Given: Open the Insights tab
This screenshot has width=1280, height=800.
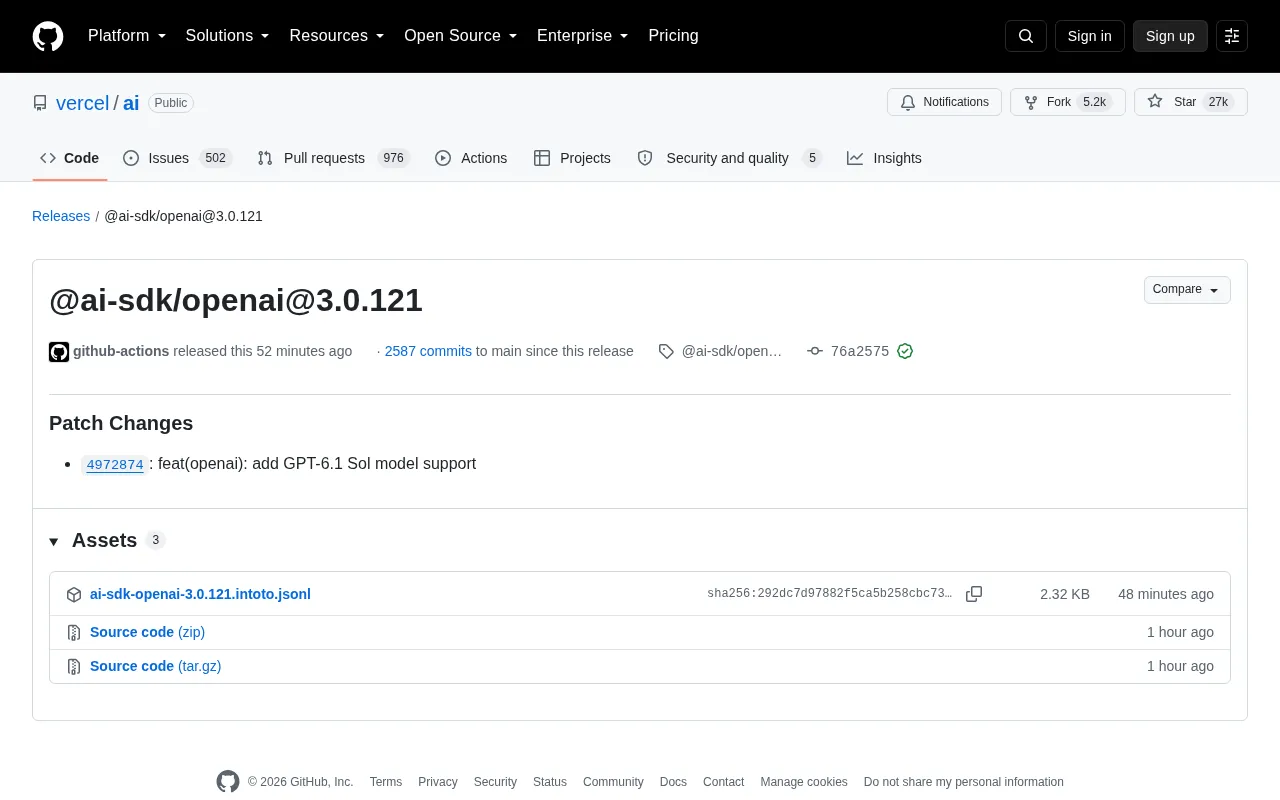Looking at the screenshot, I should point(884,158).
